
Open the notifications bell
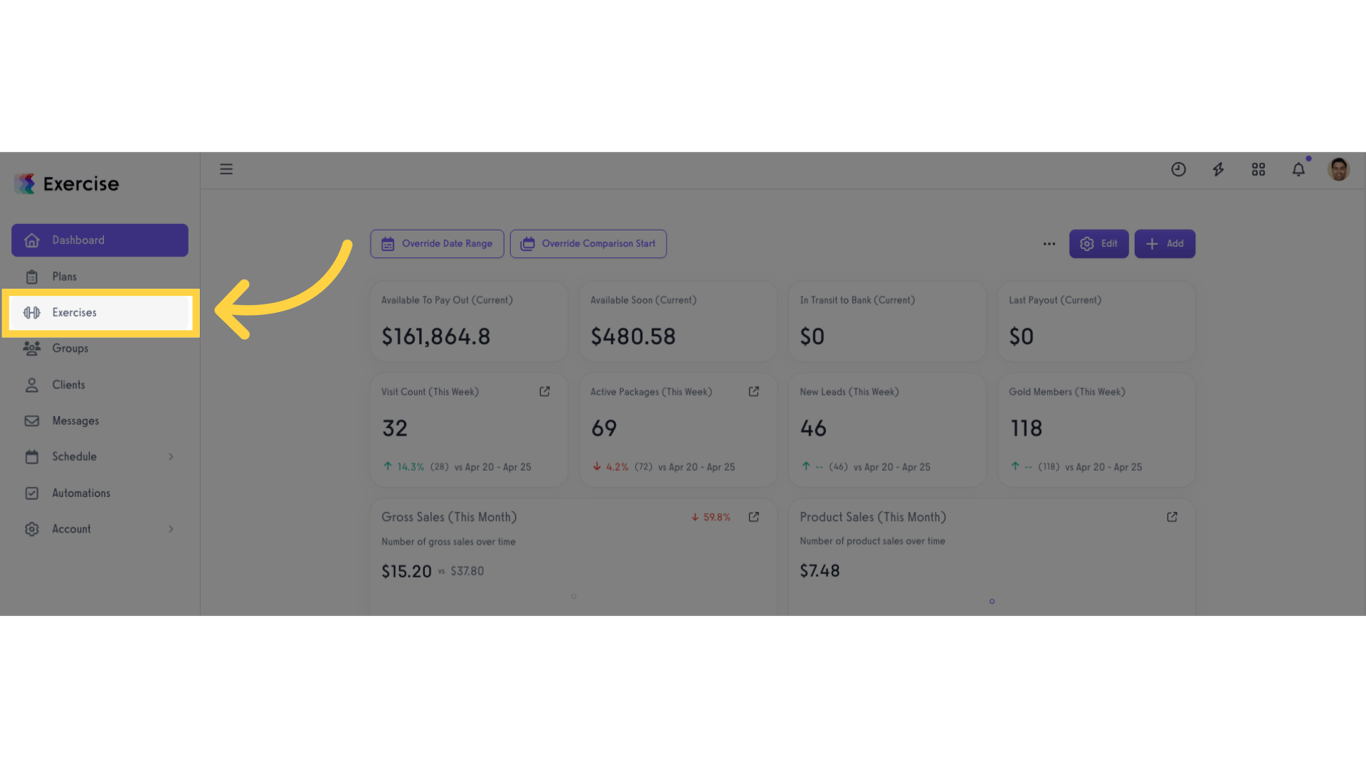coord(1298,170)
